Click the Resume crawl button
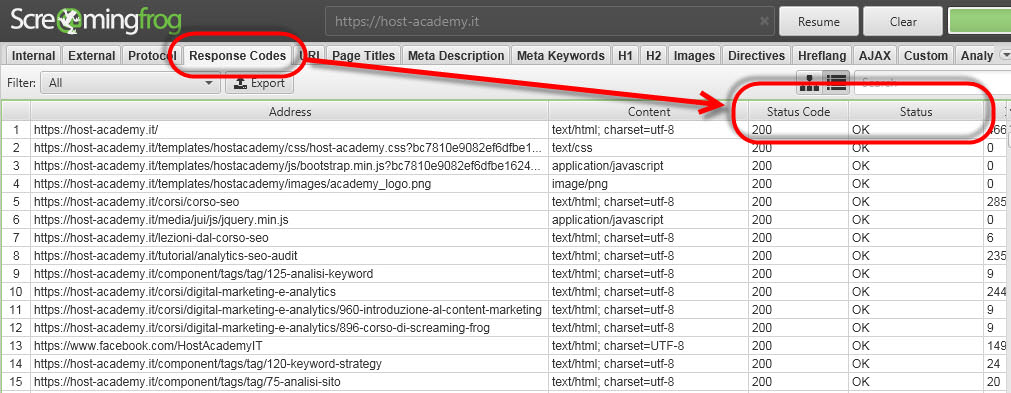1011x393 pixels. (818, 21)
